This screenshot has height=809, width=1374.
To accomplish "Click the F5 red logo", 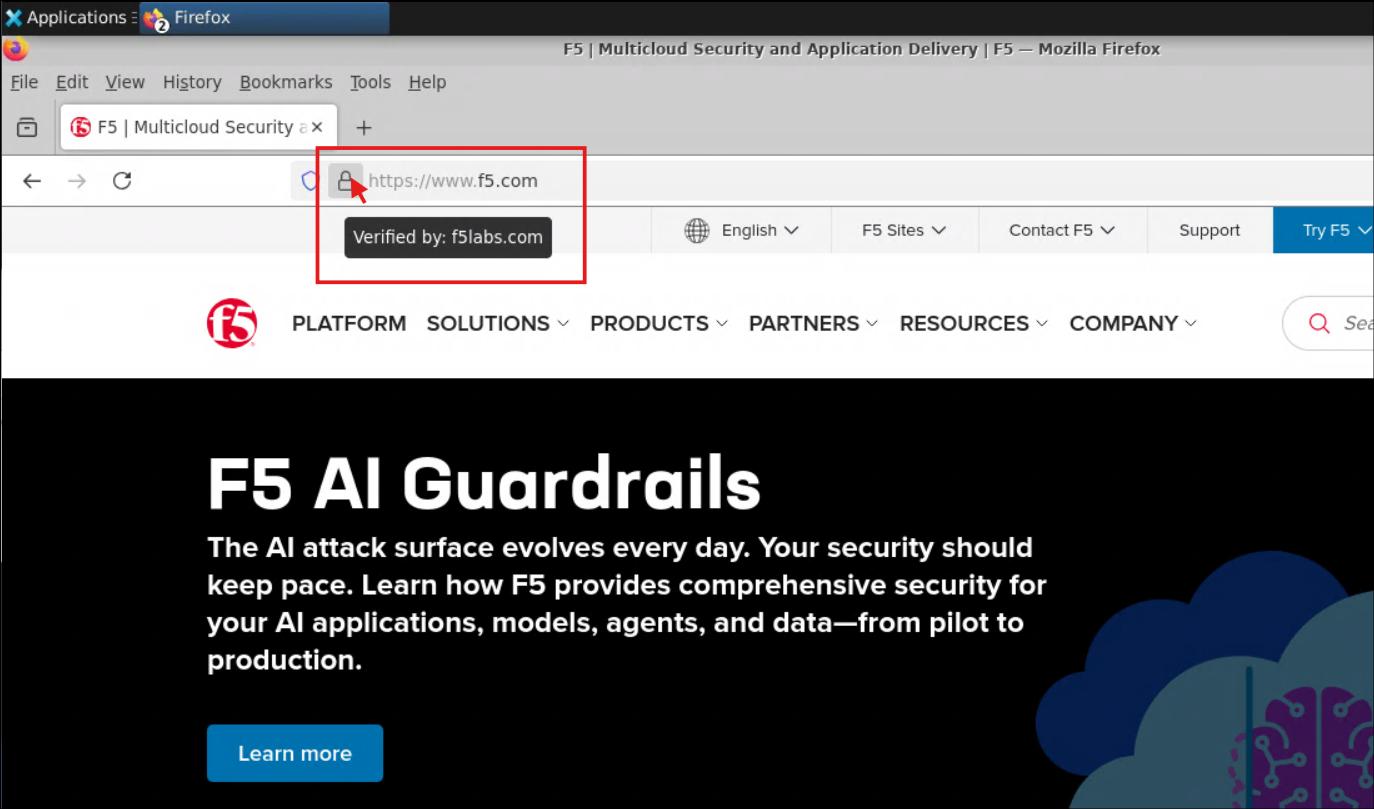I will [232, 323].
